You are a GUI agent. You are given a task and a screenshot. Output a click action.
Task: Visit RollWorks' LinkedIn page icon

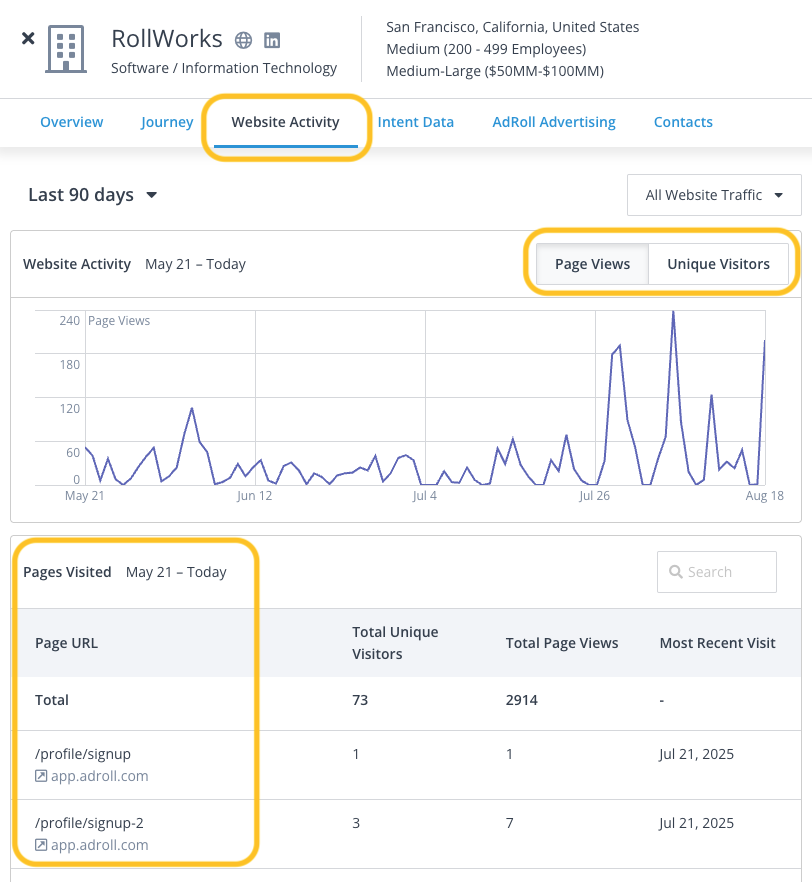[x=271, y=39]
